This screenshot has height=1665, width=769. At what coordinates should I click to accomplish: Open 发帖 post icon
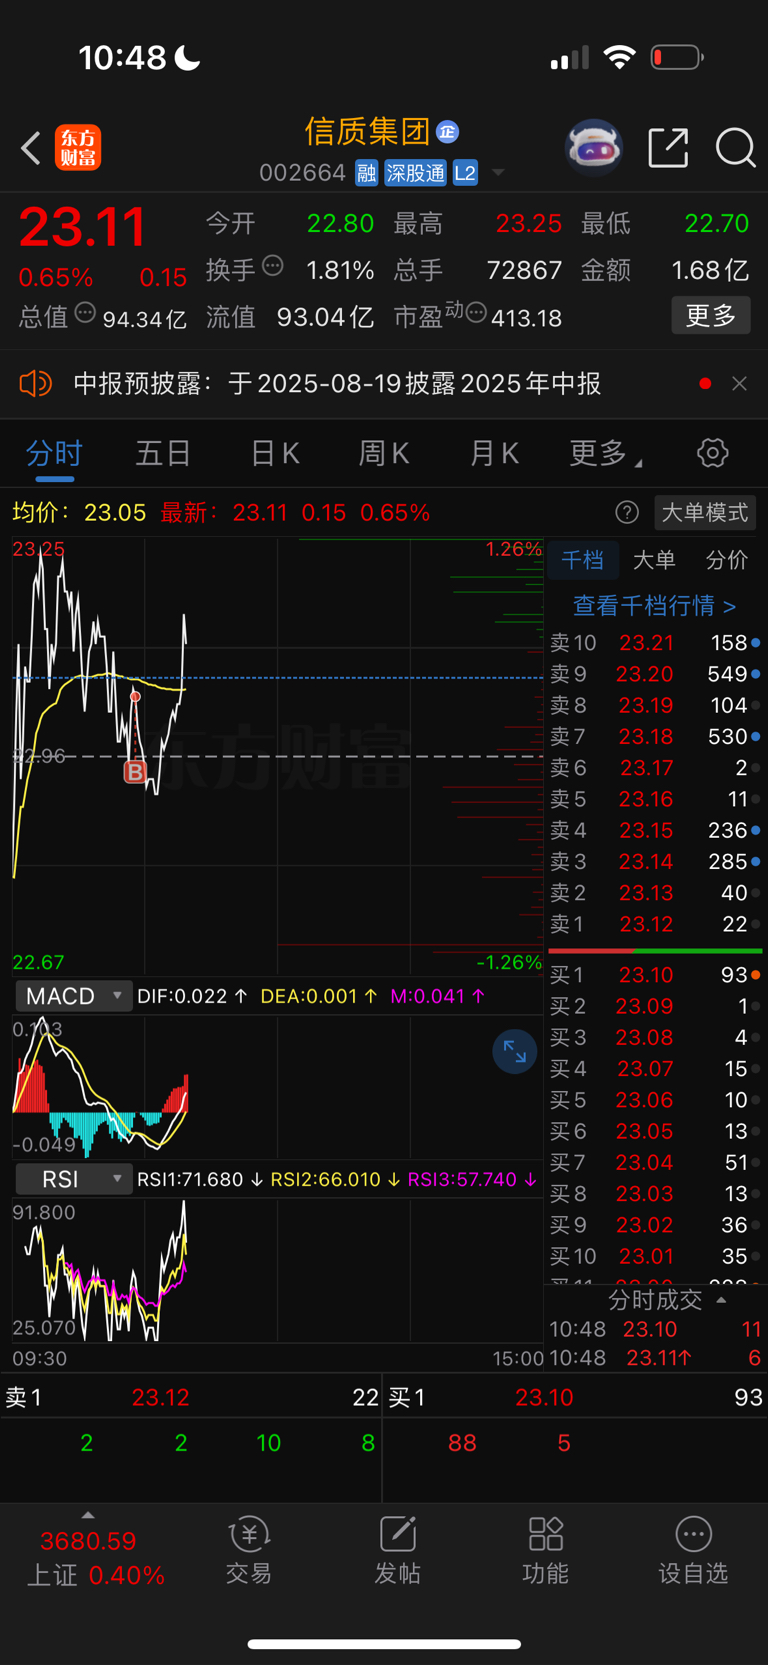pos(397,1551)
